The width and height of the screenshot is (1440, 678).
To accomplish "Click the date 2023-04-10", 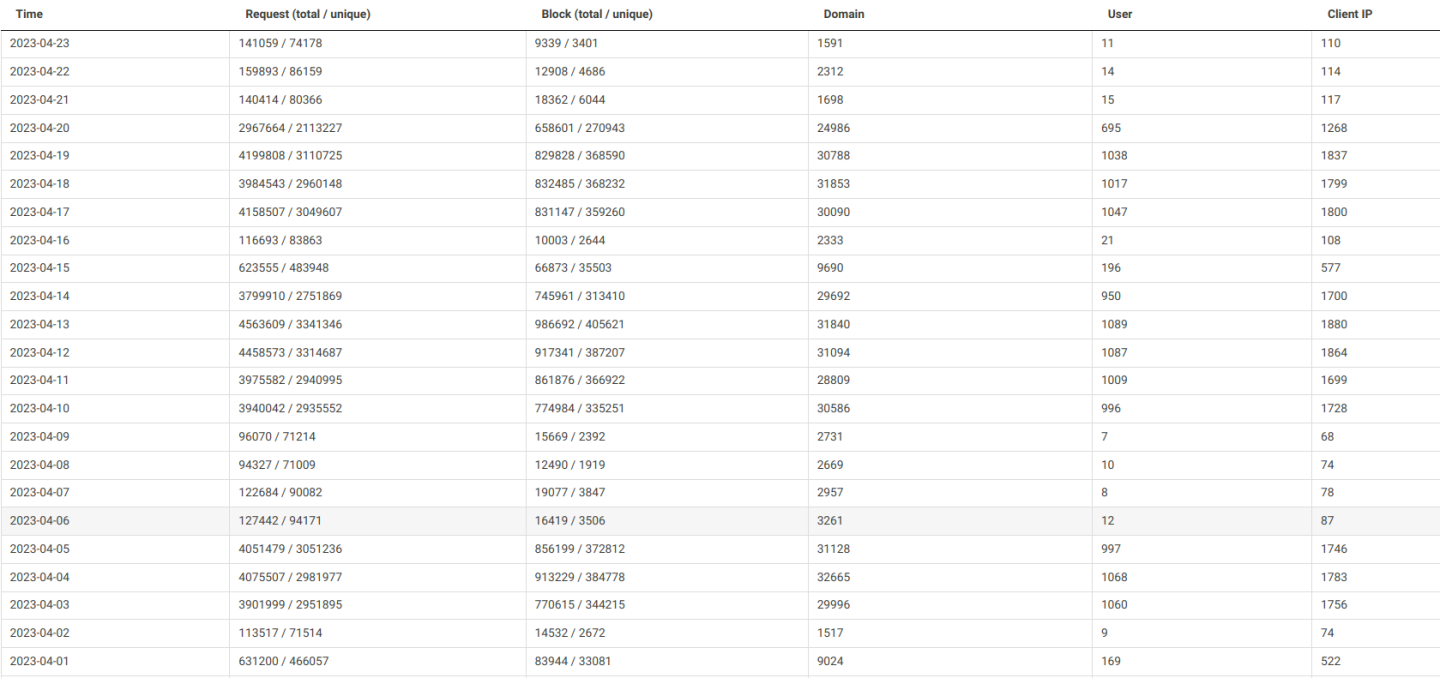I will pos(40,408).
